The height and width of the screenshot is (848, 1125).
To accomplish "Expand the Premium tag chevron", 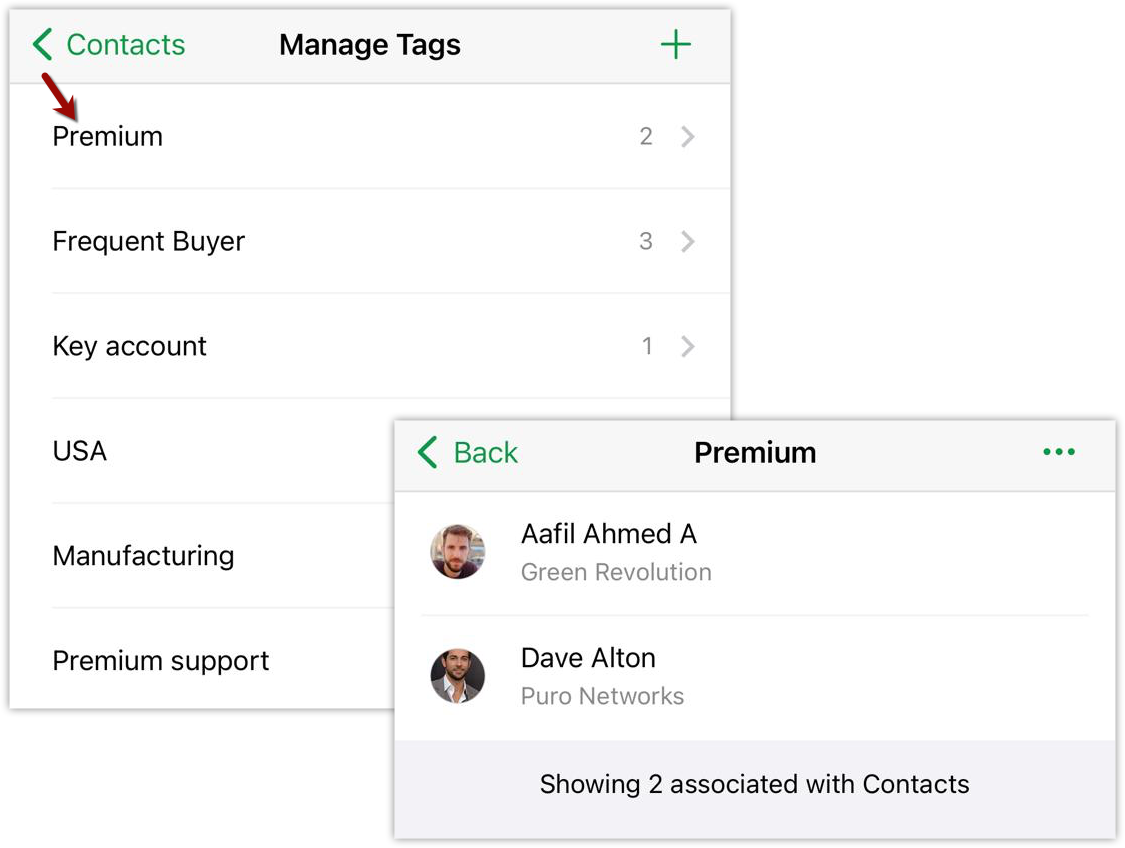I will click(x=688, y=137).
